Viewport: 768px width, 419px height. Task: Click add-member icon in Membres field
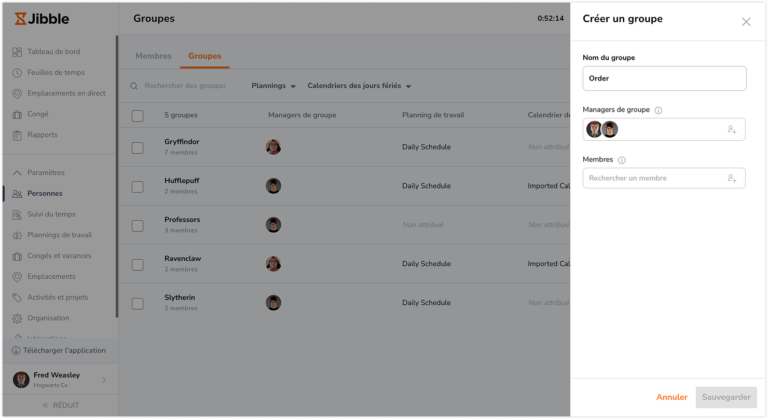point(732,178)
